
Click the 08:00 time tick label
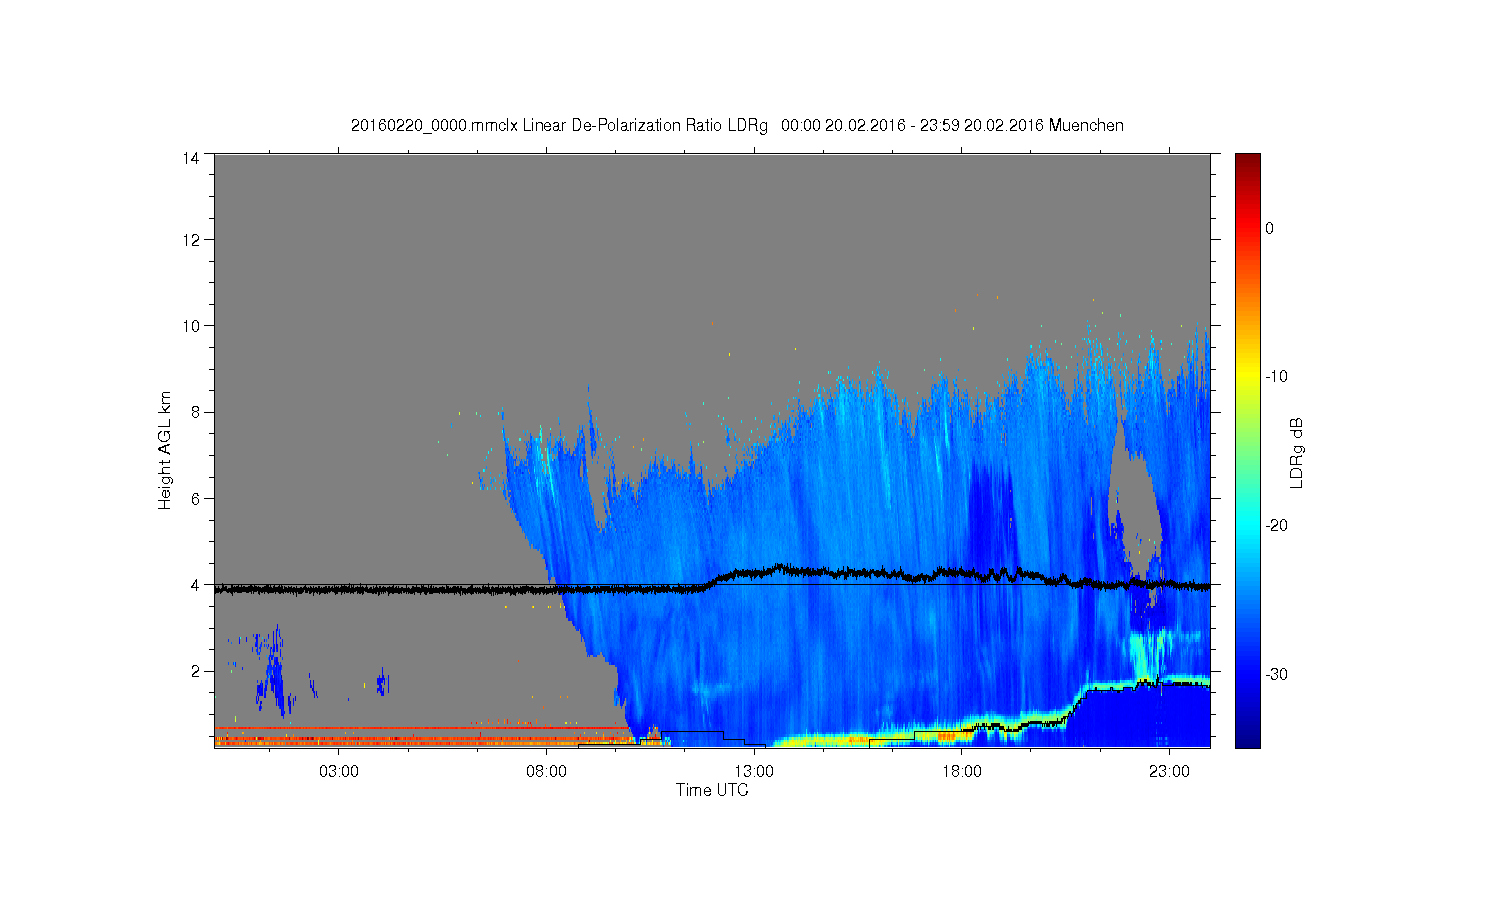click(x=547, y=771)
